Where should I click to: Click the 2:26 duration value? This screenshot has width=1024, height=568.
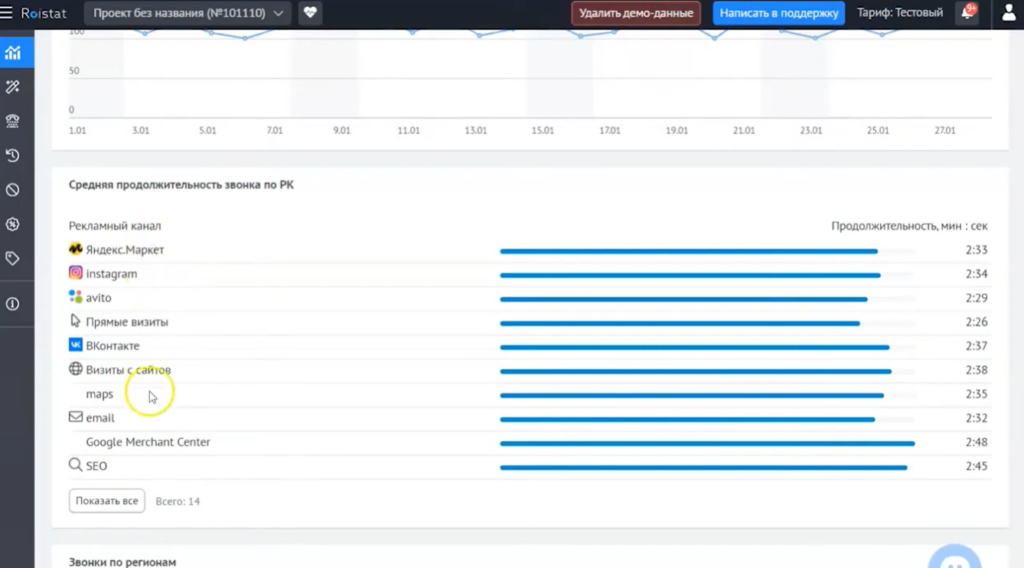(976, 322)
